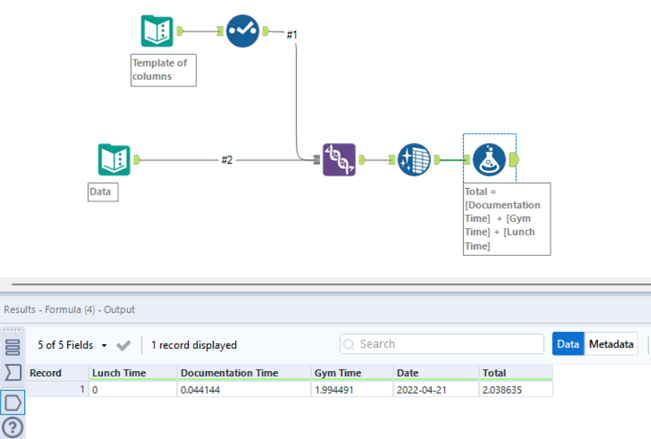Select the Lunch Time cell with 0
The width and height of the screenshot is (651, 439).
133,390
